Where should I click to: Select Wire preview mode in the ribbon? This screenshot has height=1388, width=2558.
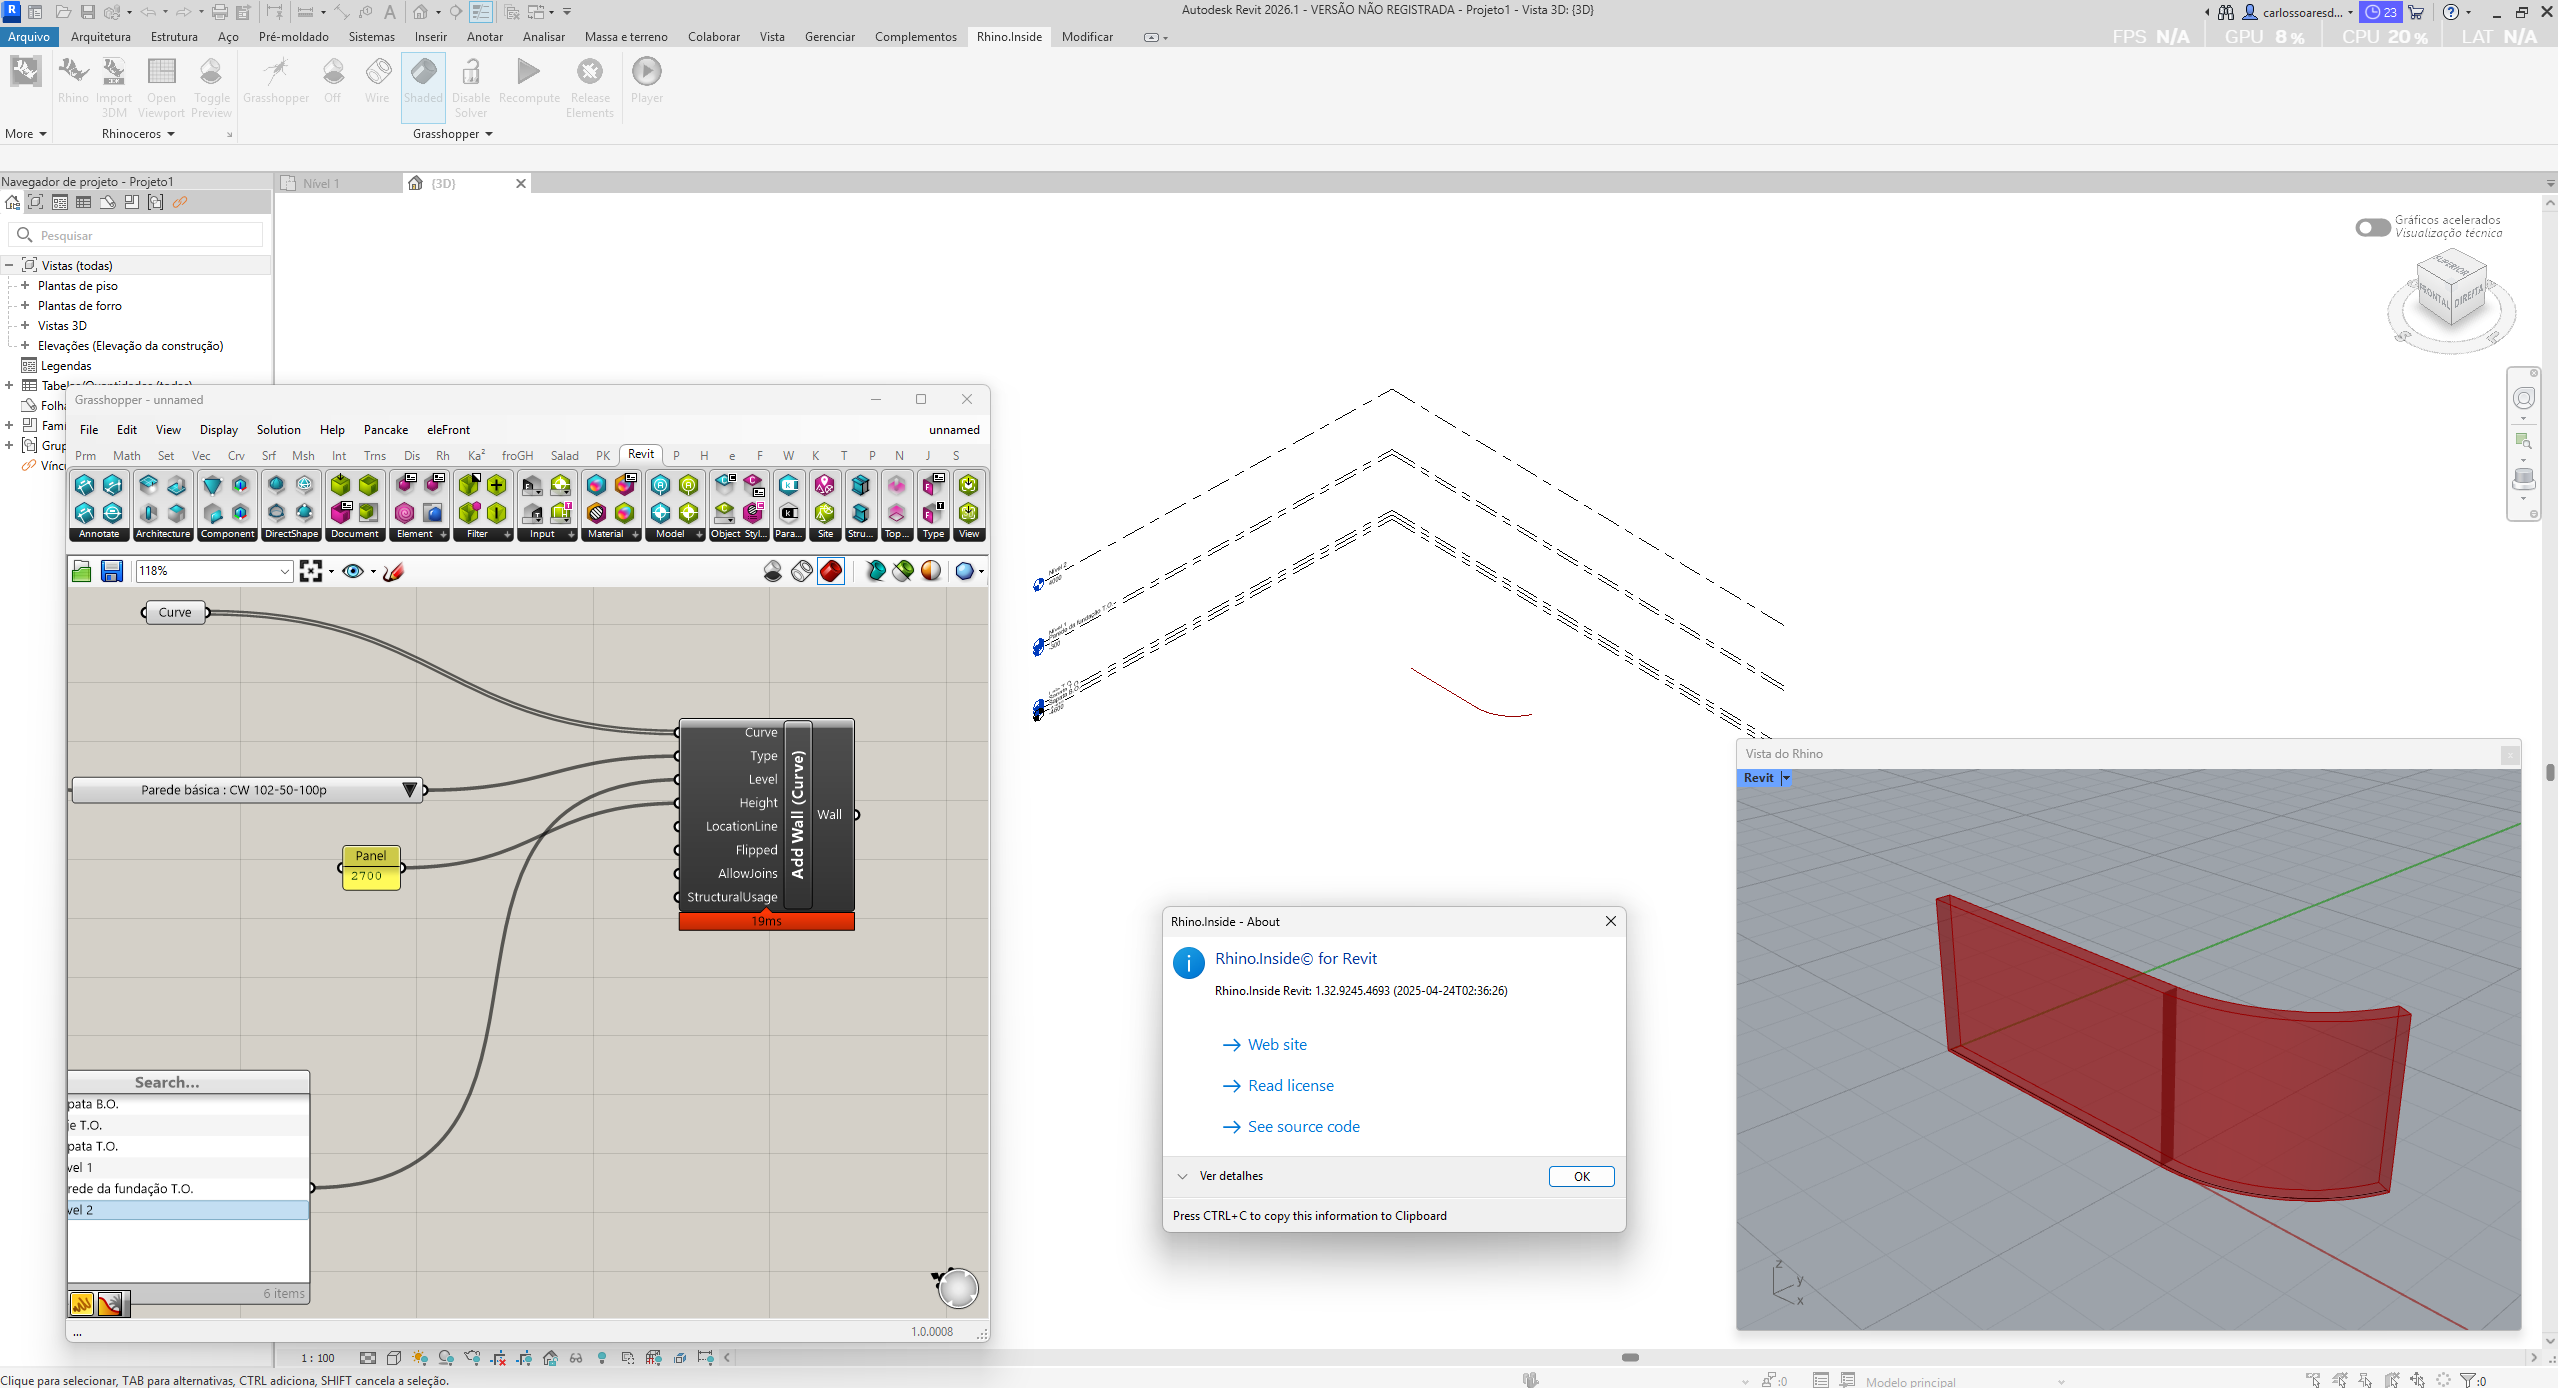pos(377,80)
